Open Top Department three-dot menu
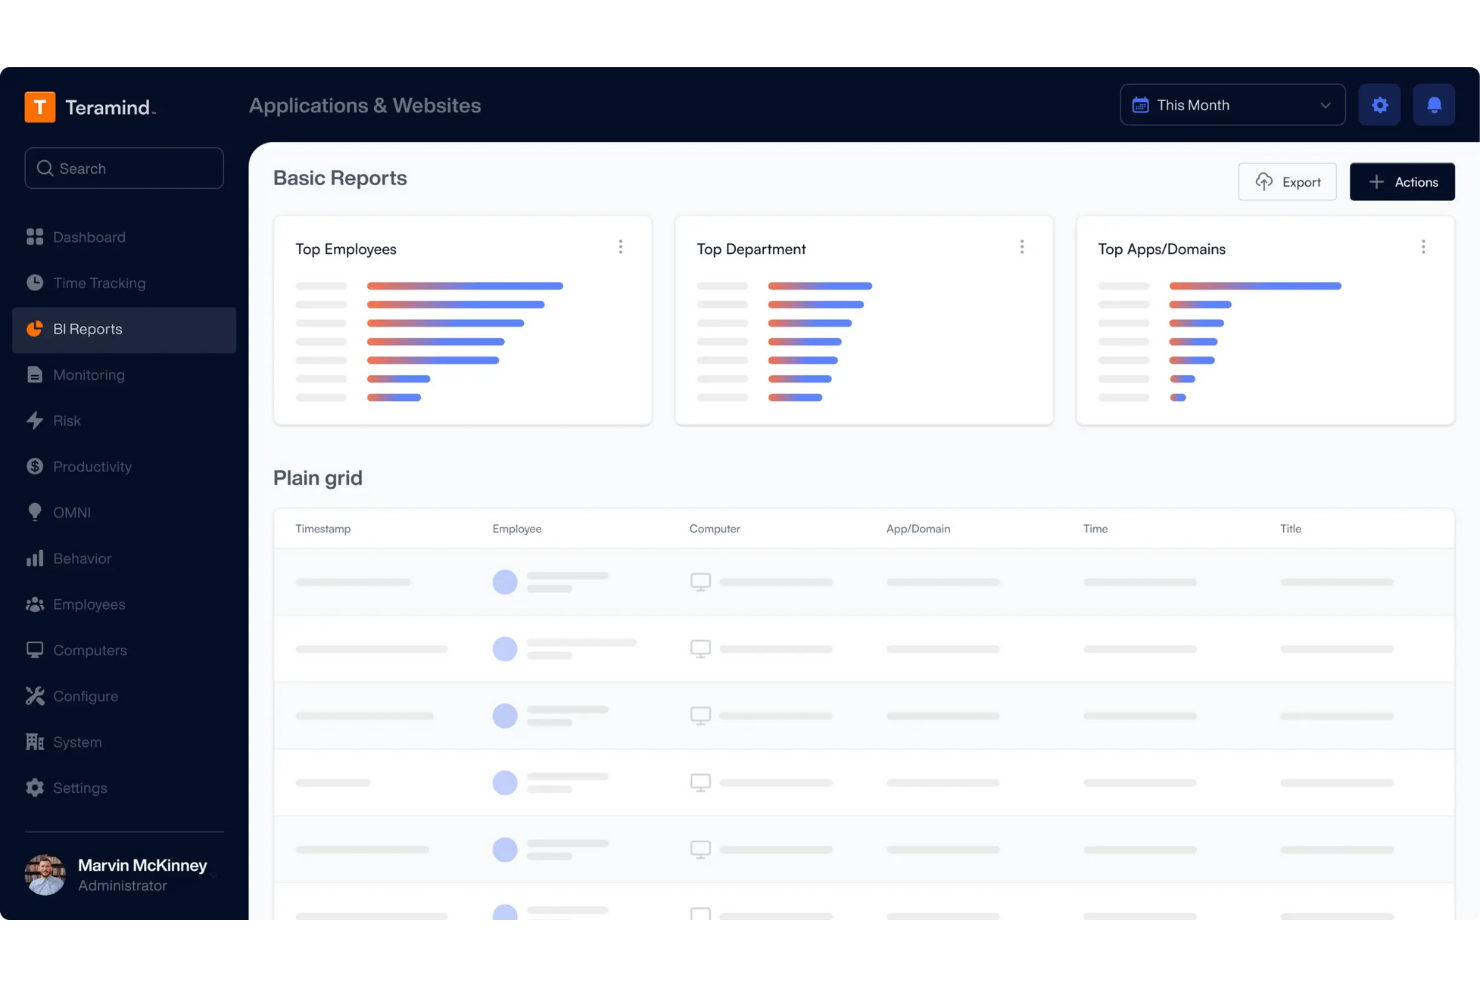This screenshot has height=987, width=1480. tap(1022, 247)
